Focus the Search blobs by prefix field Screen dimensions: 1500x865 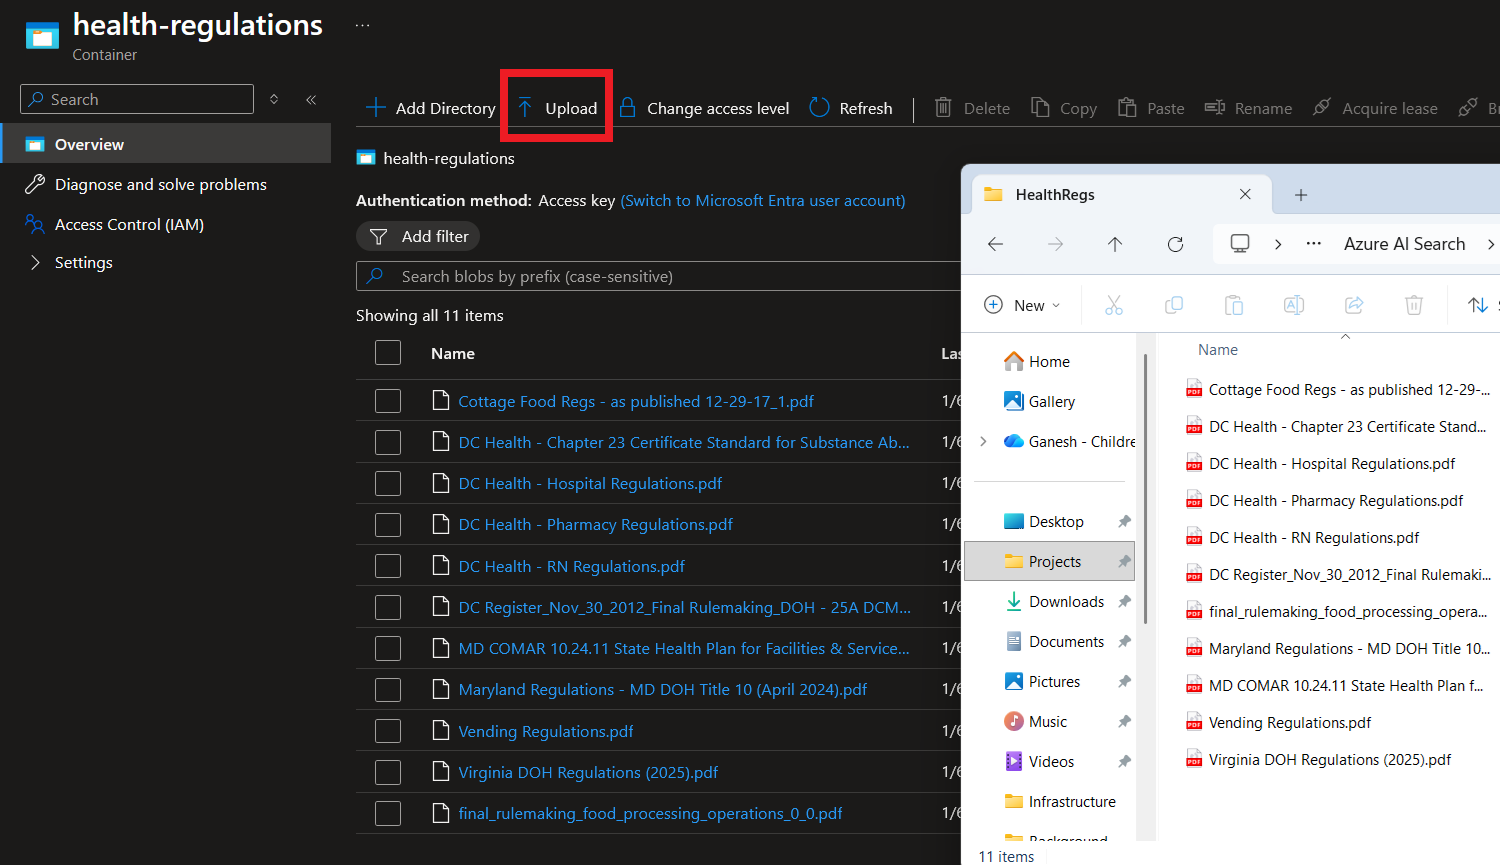[658, 276]
